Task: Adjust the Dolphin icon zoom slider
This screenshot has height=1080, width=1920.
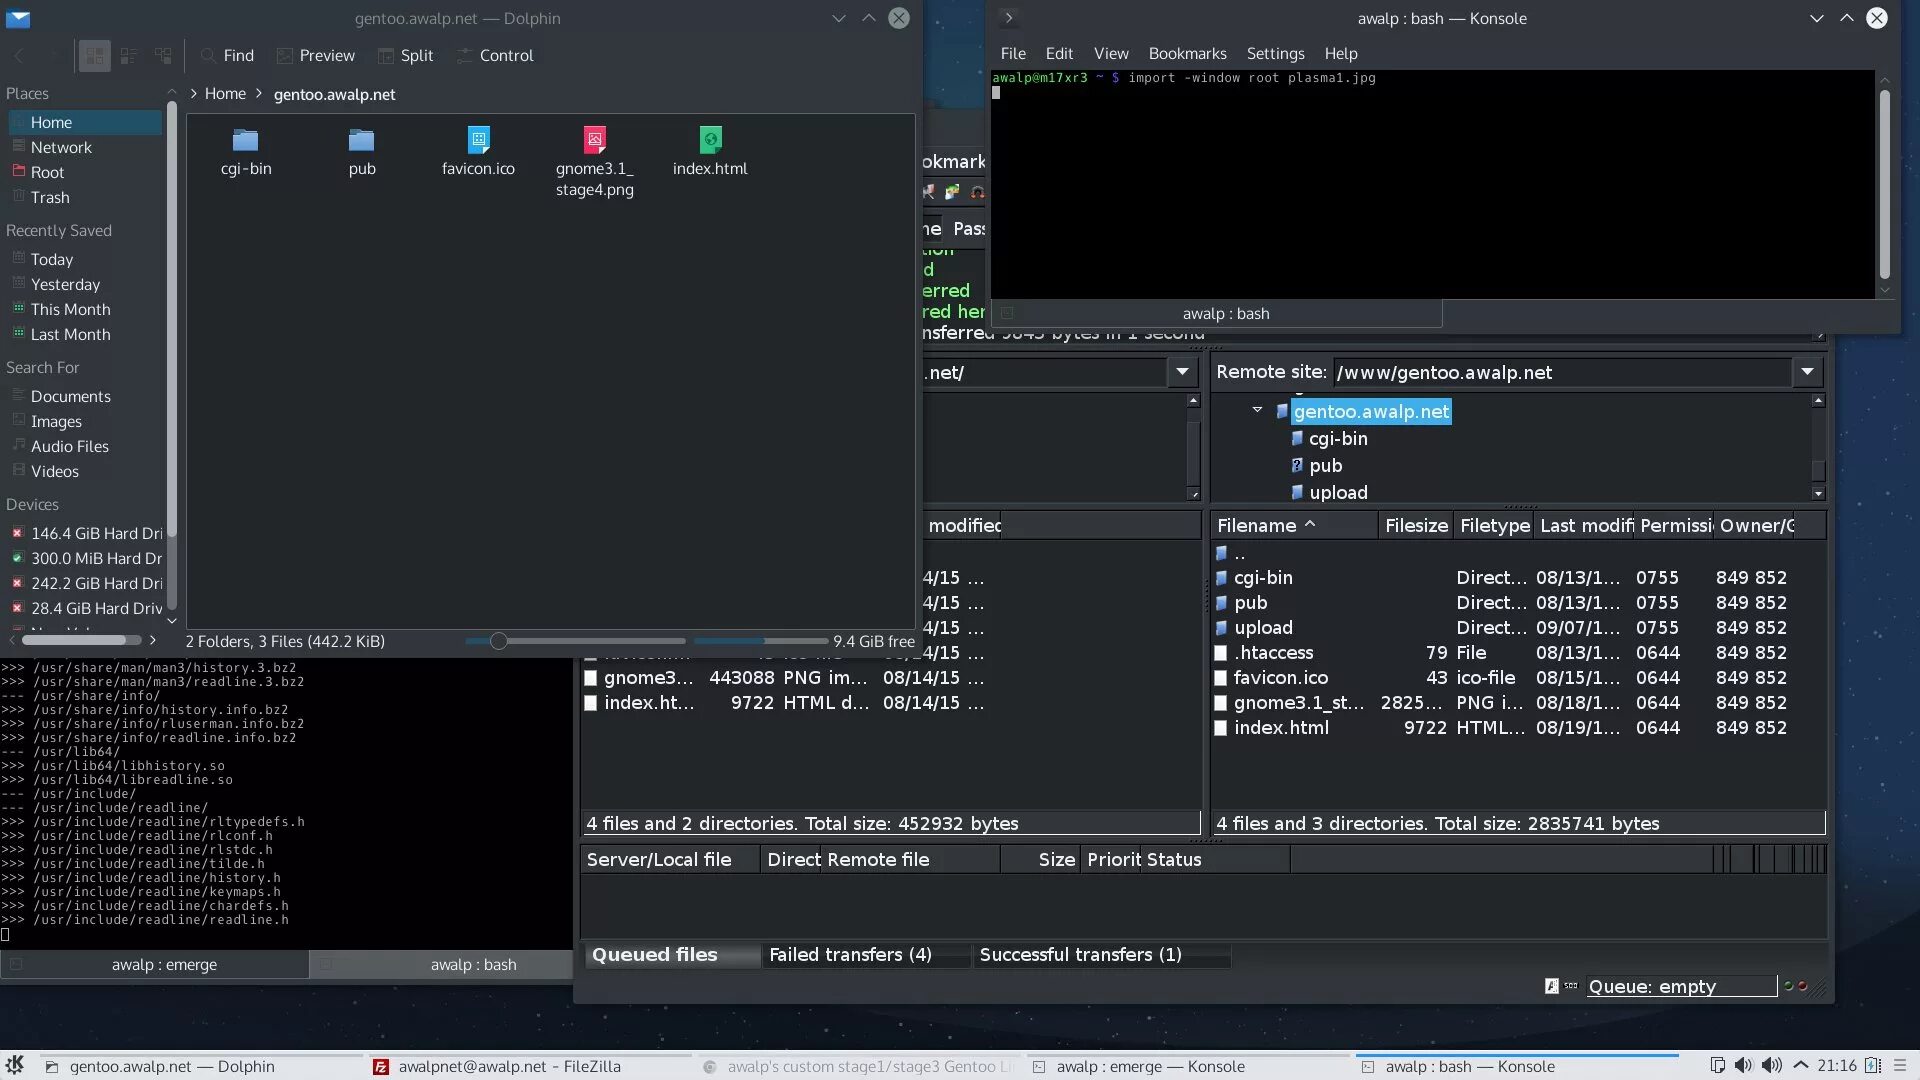Action: [498, 641]
